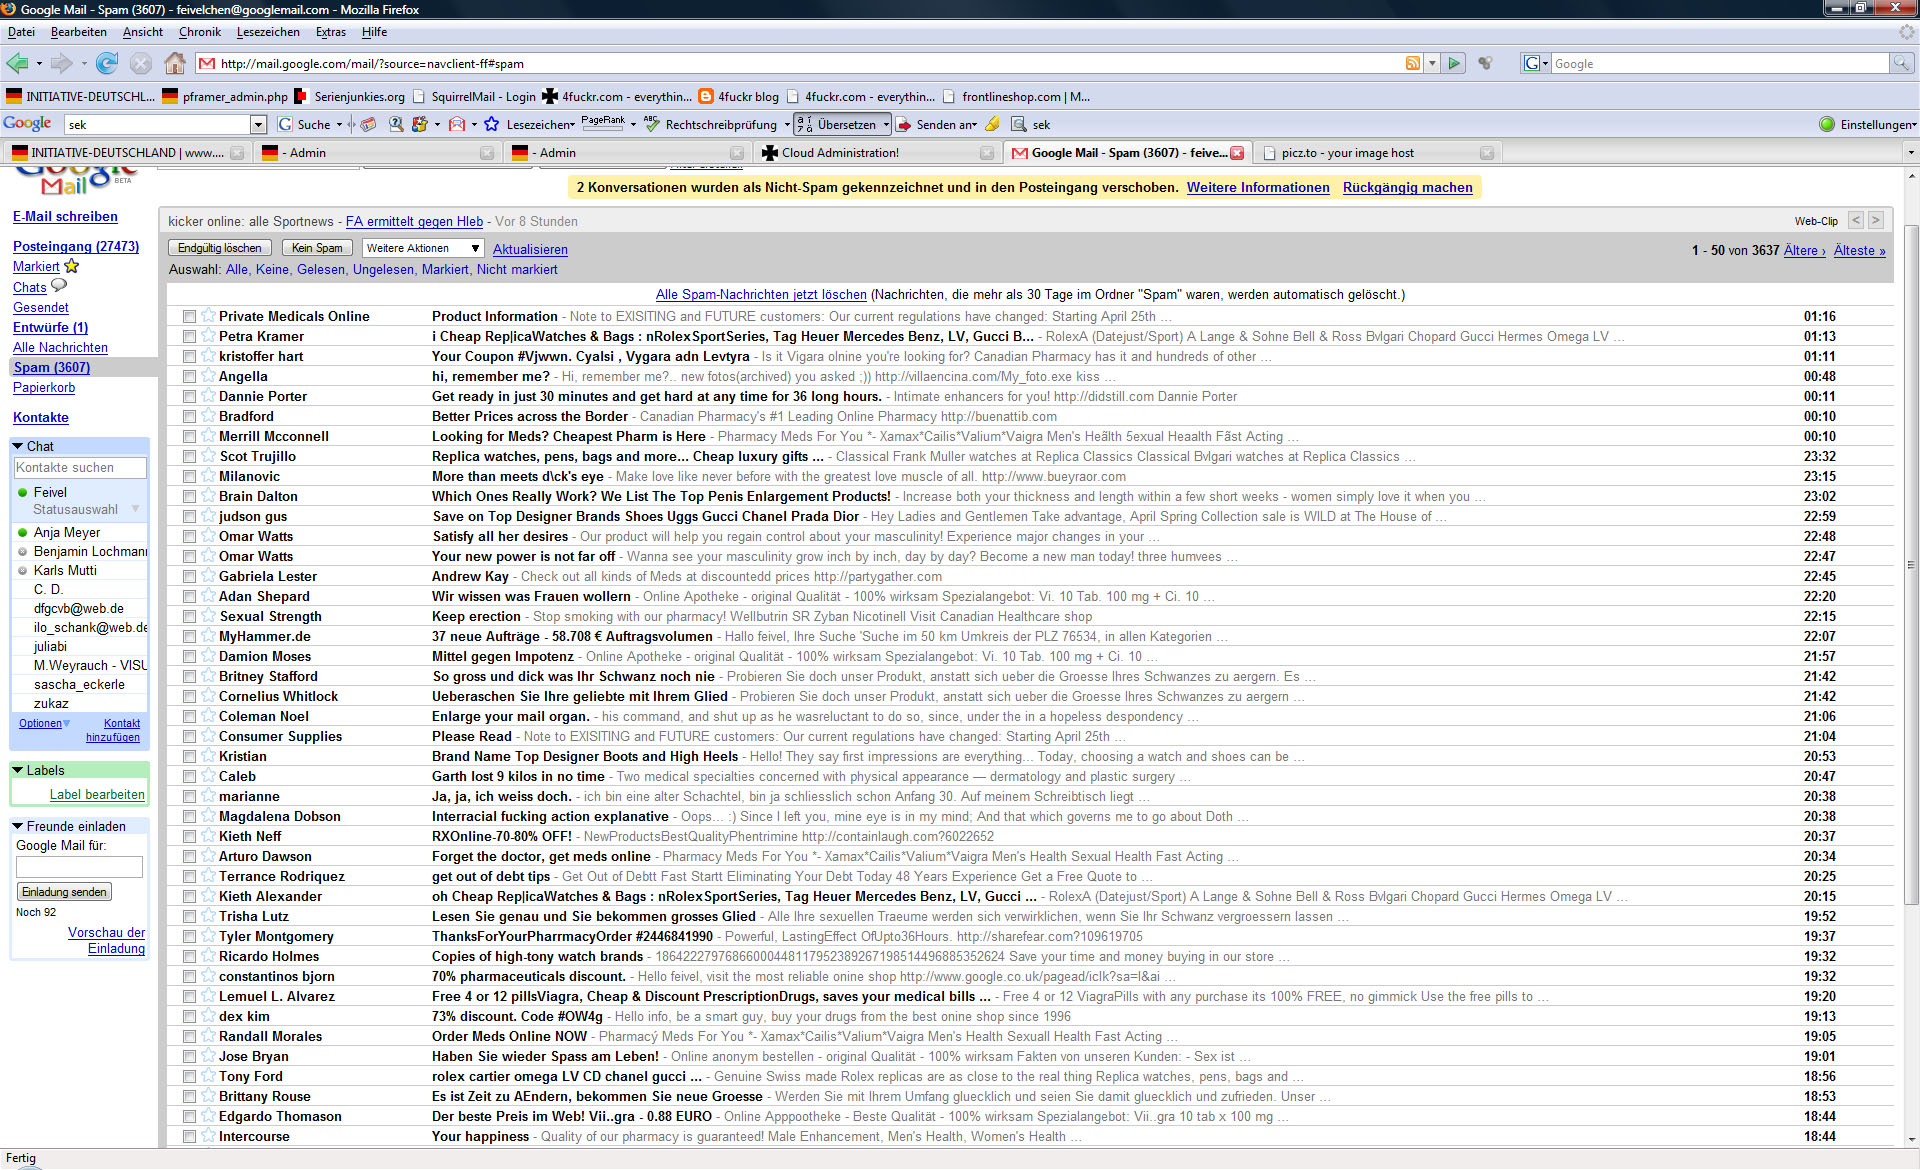Open the E-Mail schreiben link
Viewport: 1920px width, 1170px height.
(65, 216)
